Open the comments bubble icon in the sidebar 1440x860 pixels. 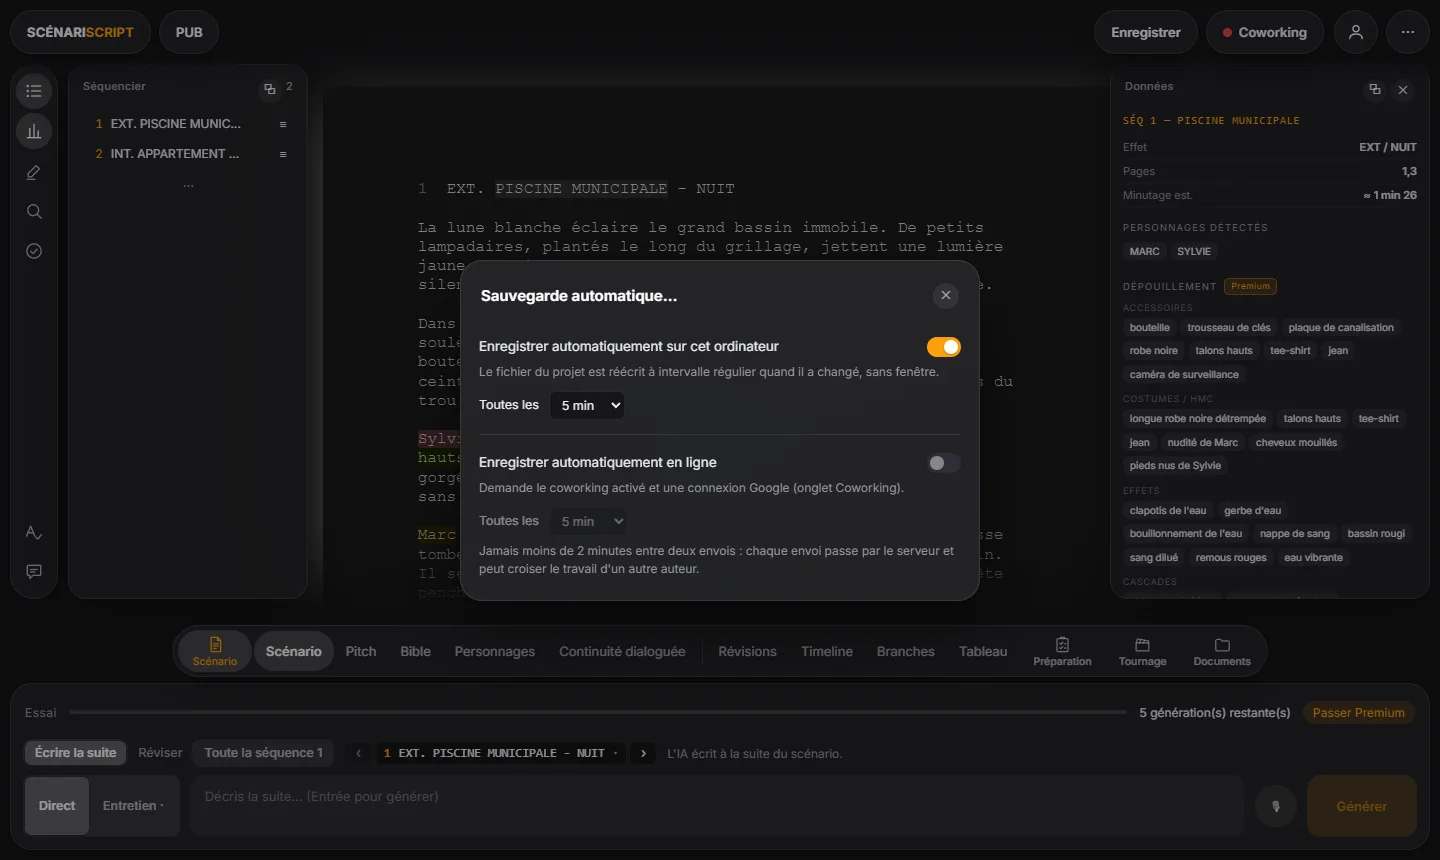34,572
